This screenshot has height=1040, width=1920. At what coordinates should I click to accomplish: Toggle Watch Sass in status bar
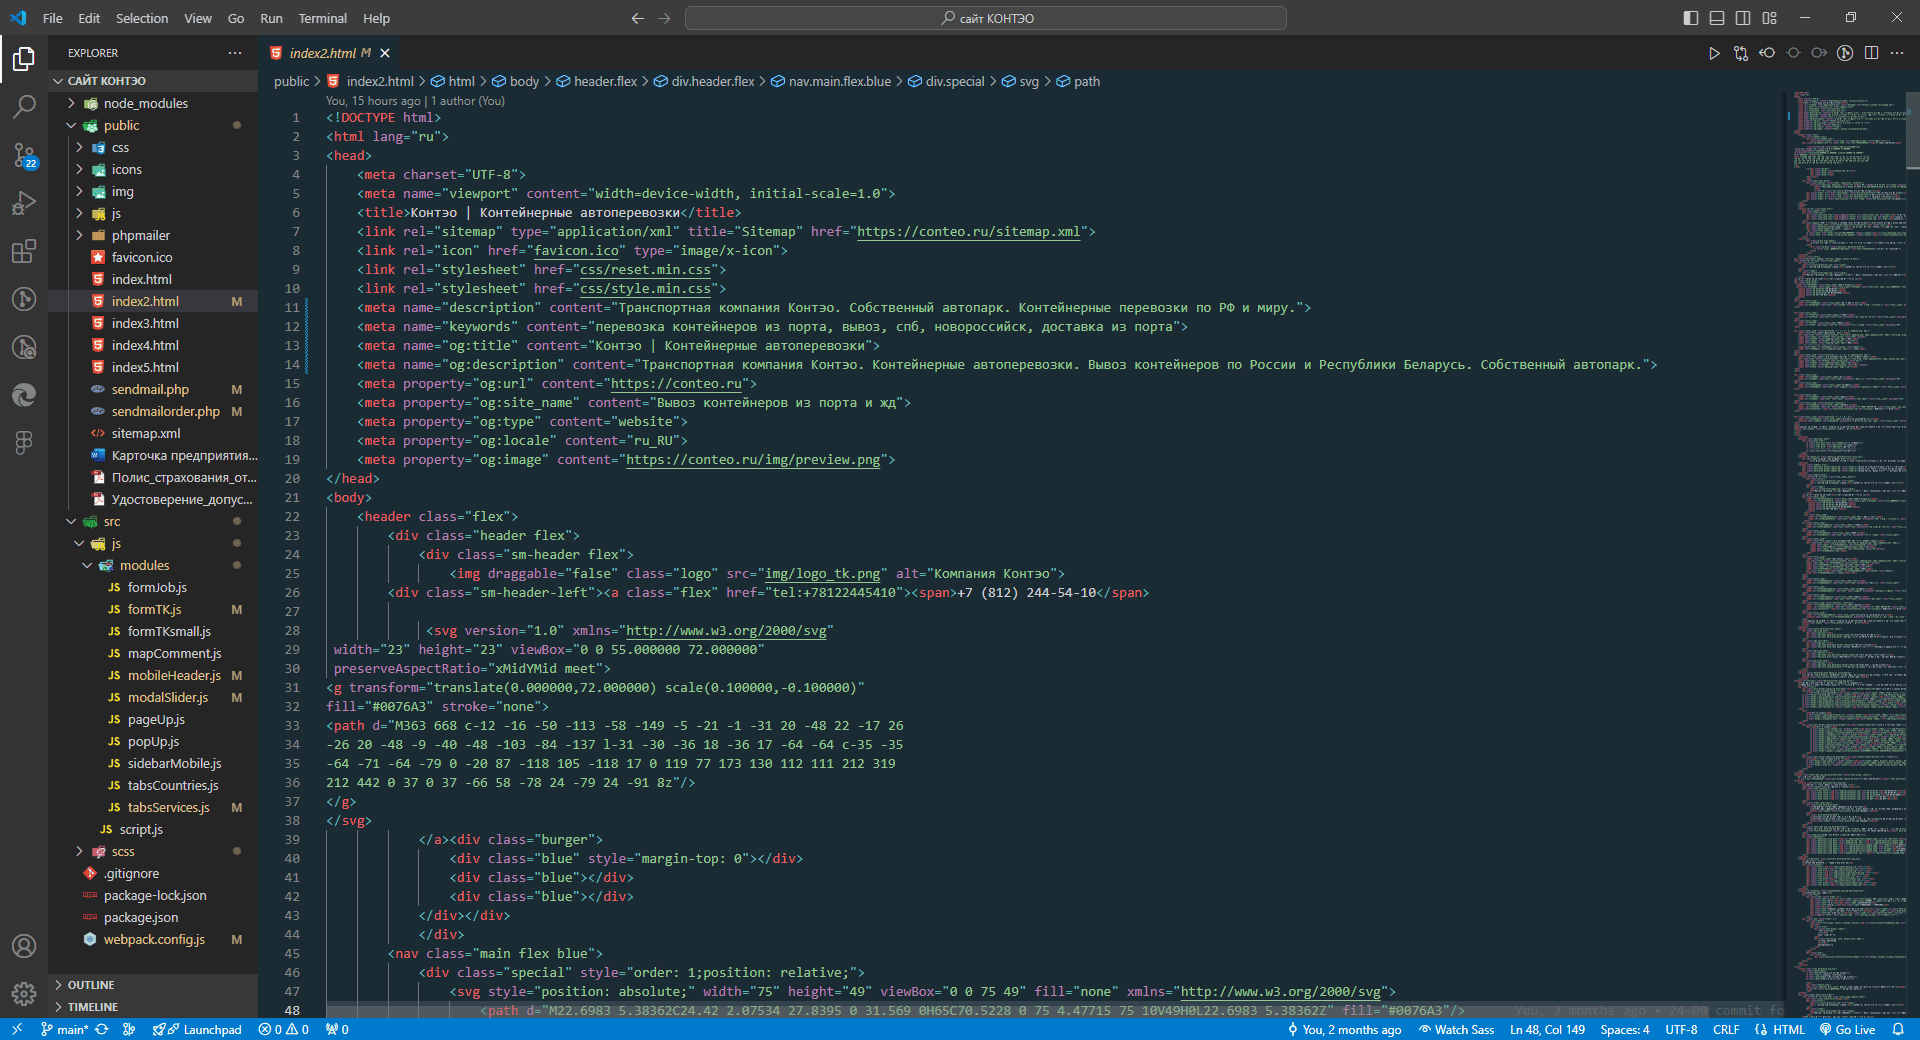pyautogui.click(x=1457, y=1029)
